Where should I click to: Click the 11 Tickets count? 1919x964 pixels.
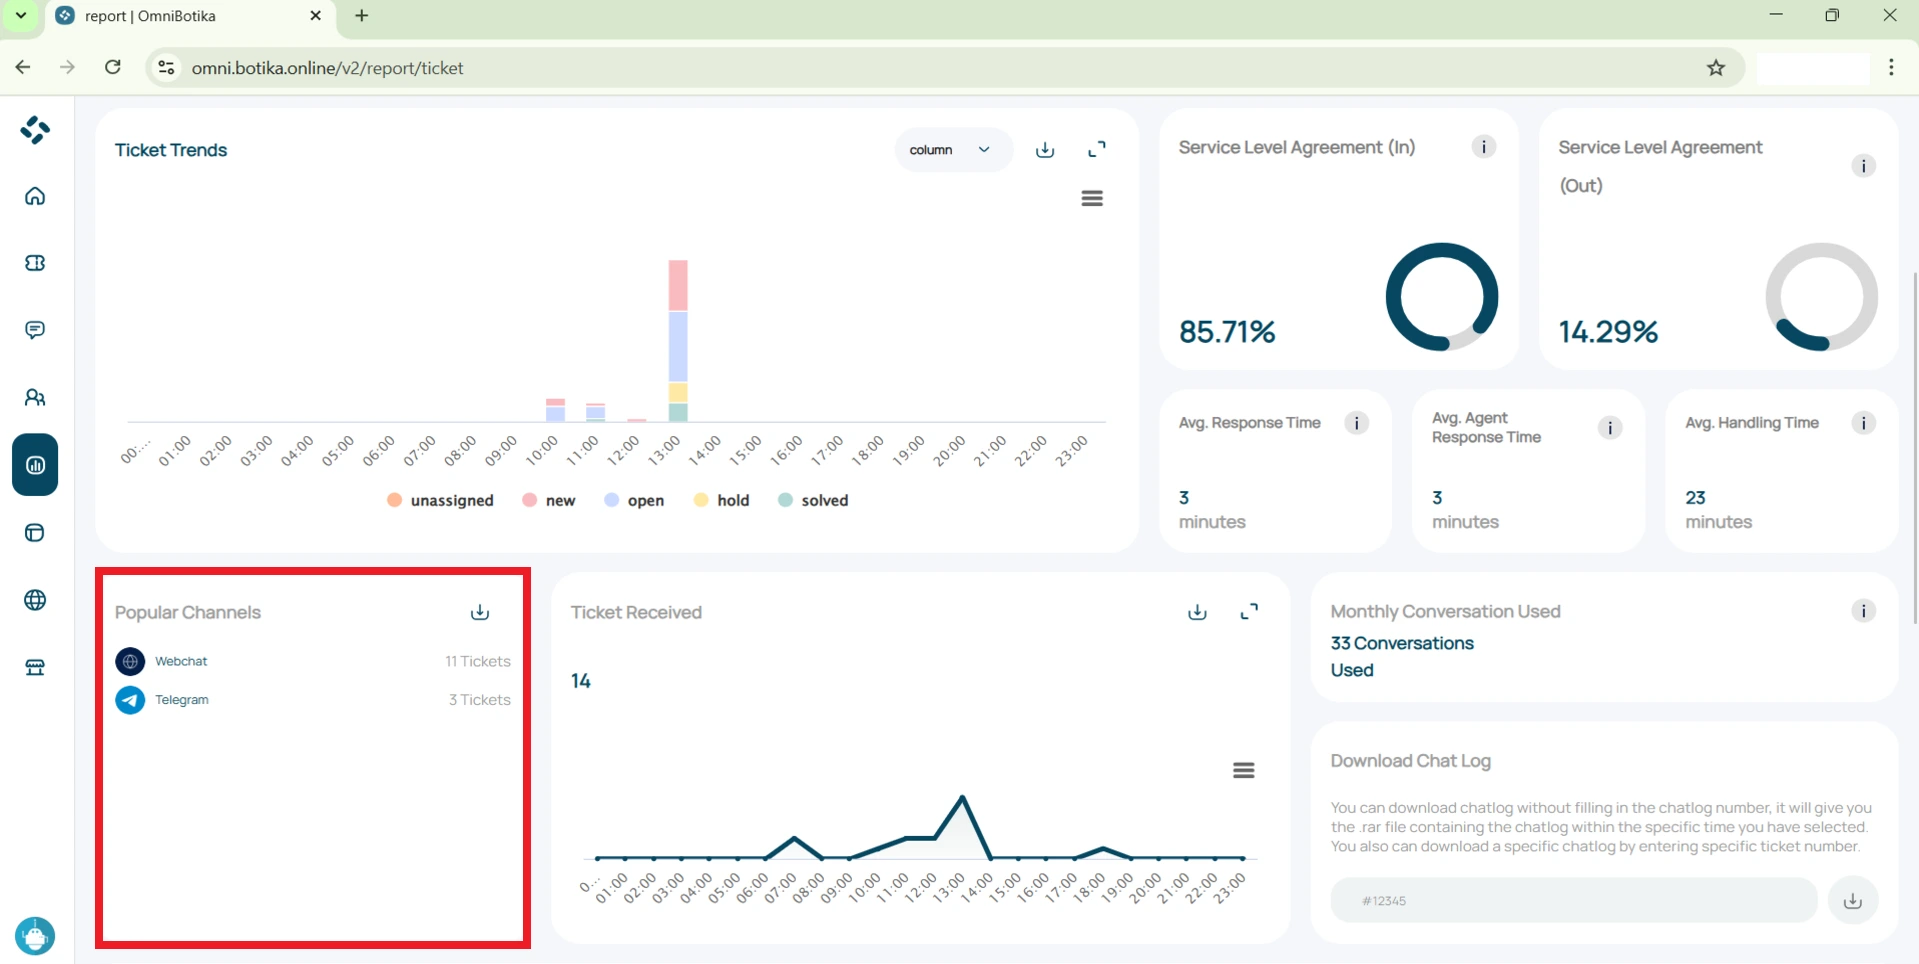click(x=478, y=661)
